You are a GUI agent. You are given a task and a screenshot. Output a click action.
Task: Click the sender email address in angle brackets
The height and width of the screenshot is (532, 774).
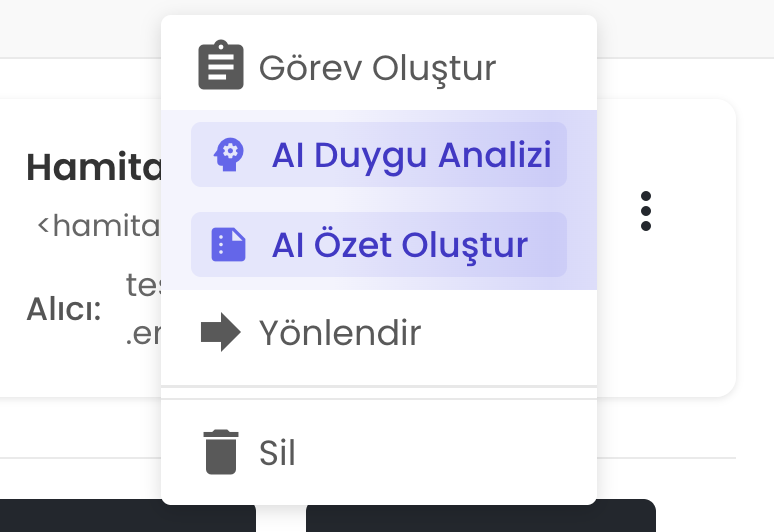[98, 226]
